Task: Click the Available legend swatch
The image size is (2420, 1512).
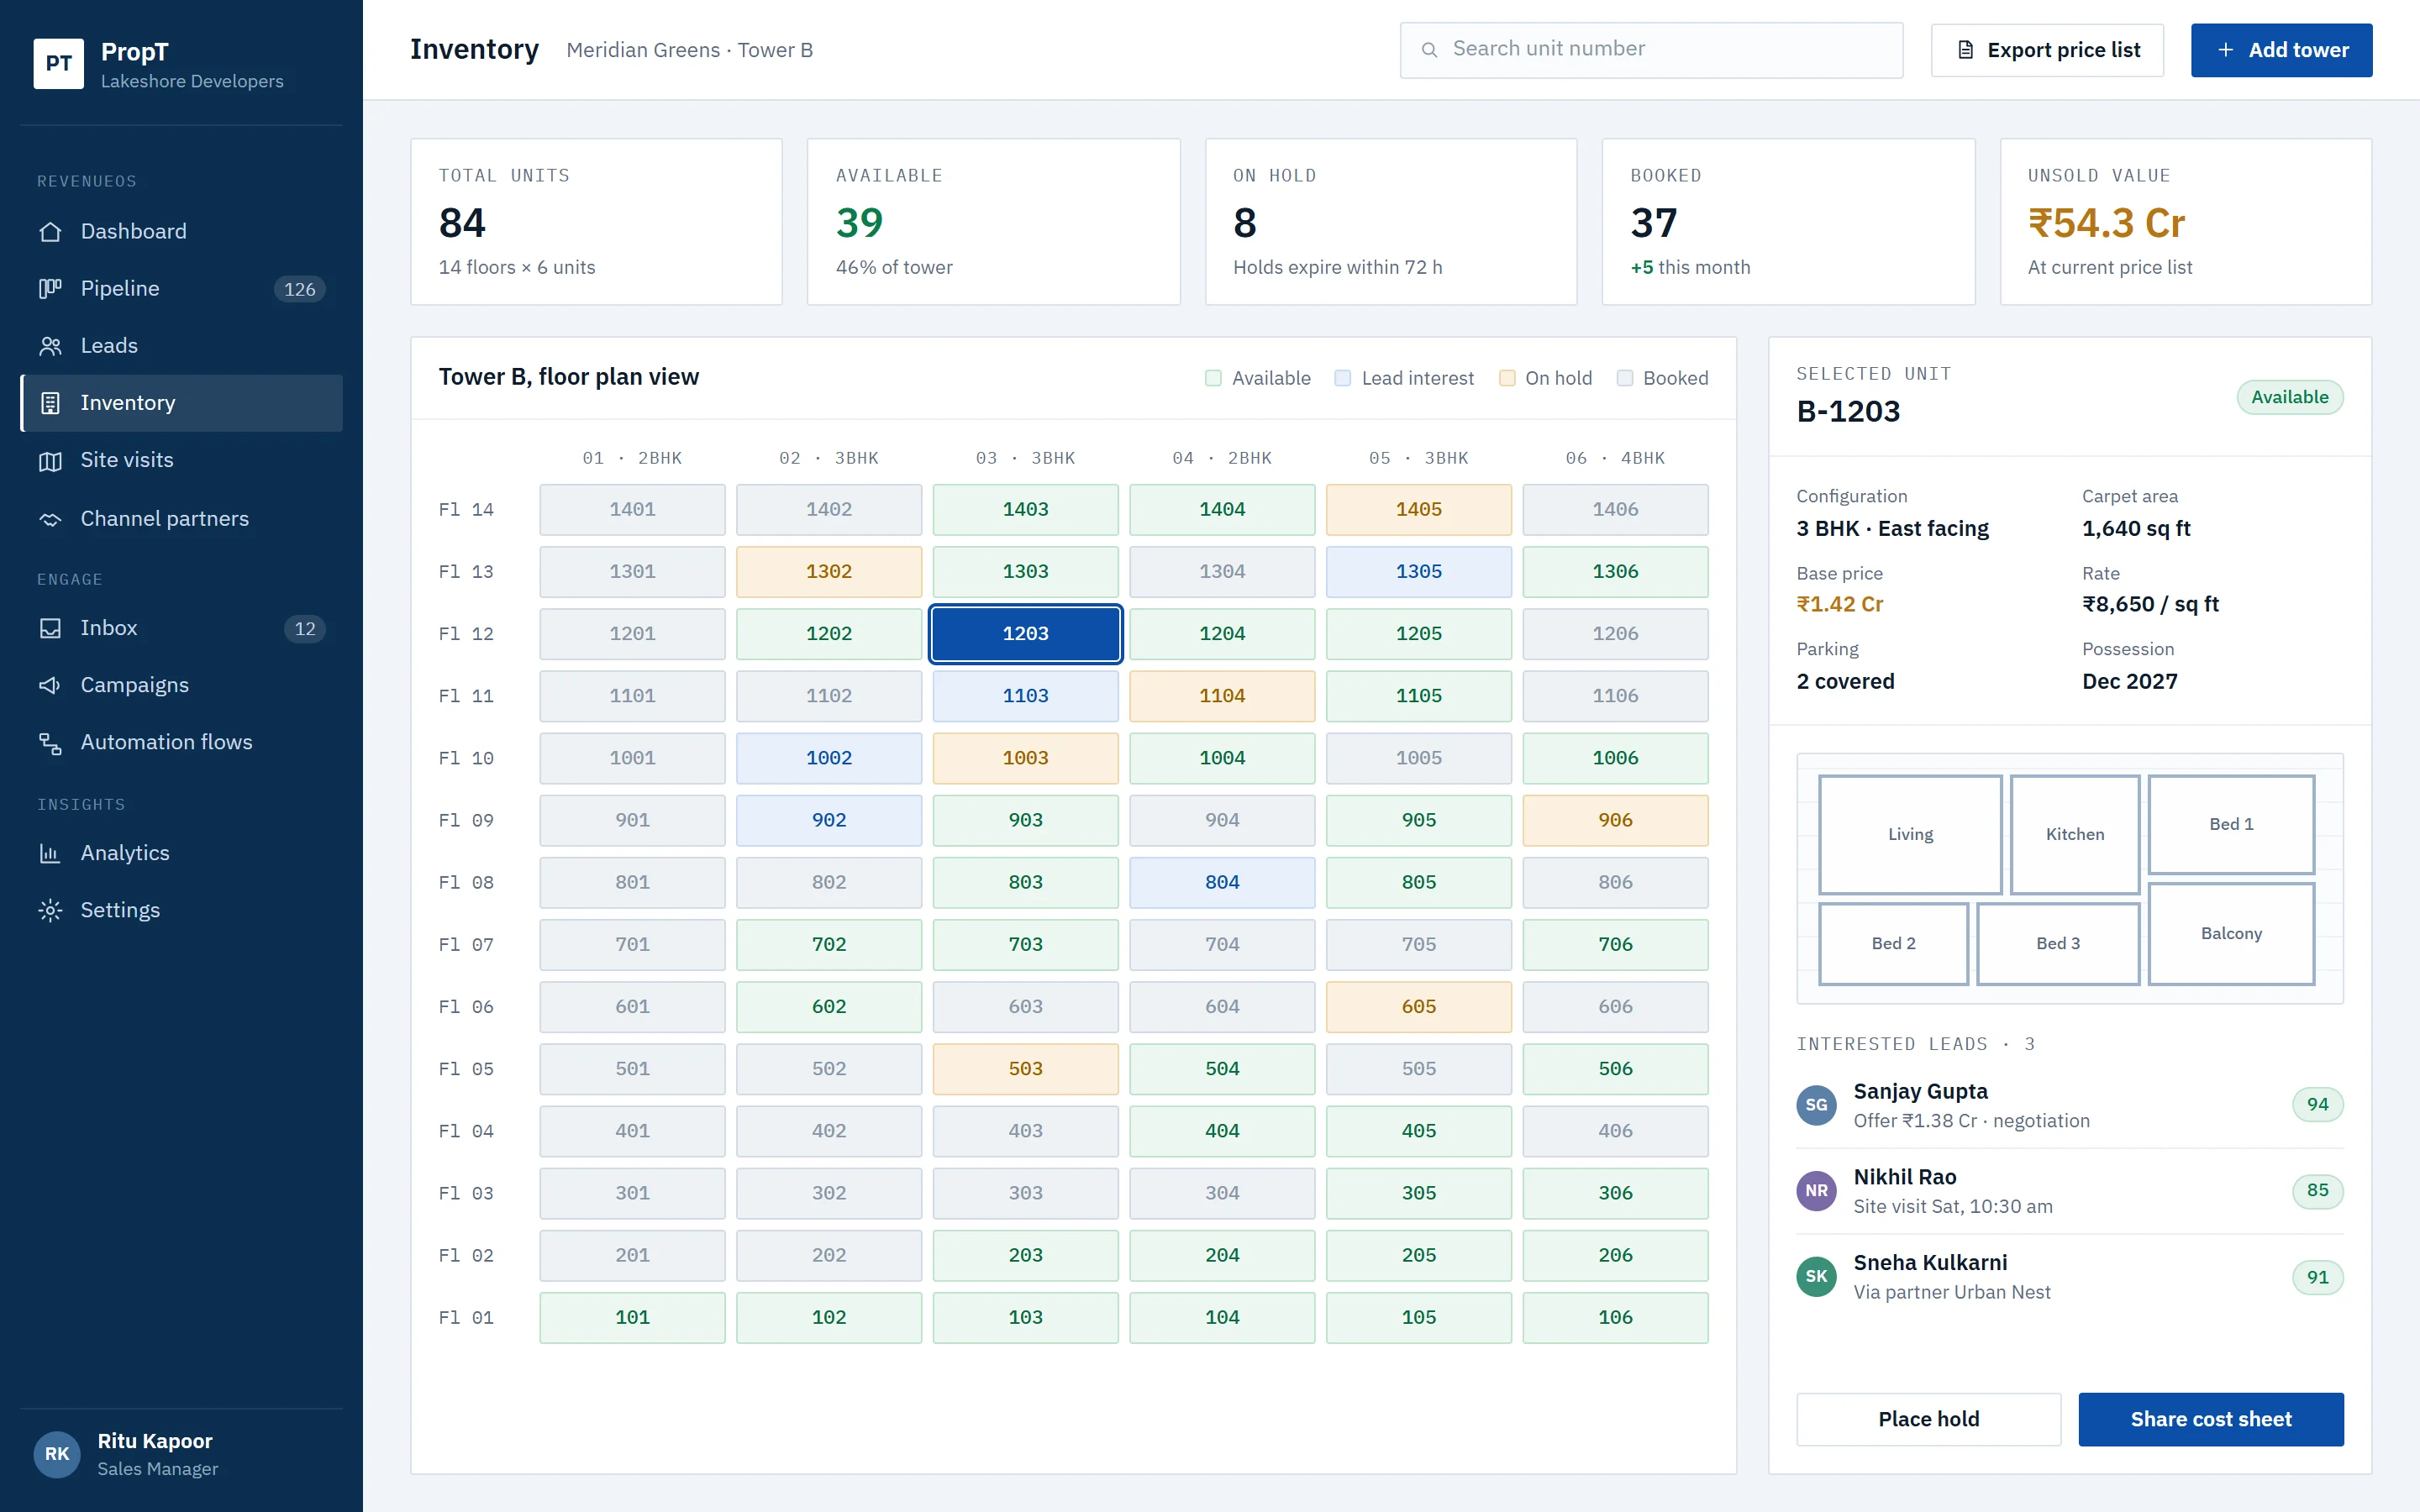Action: (x=1213, y=378)
